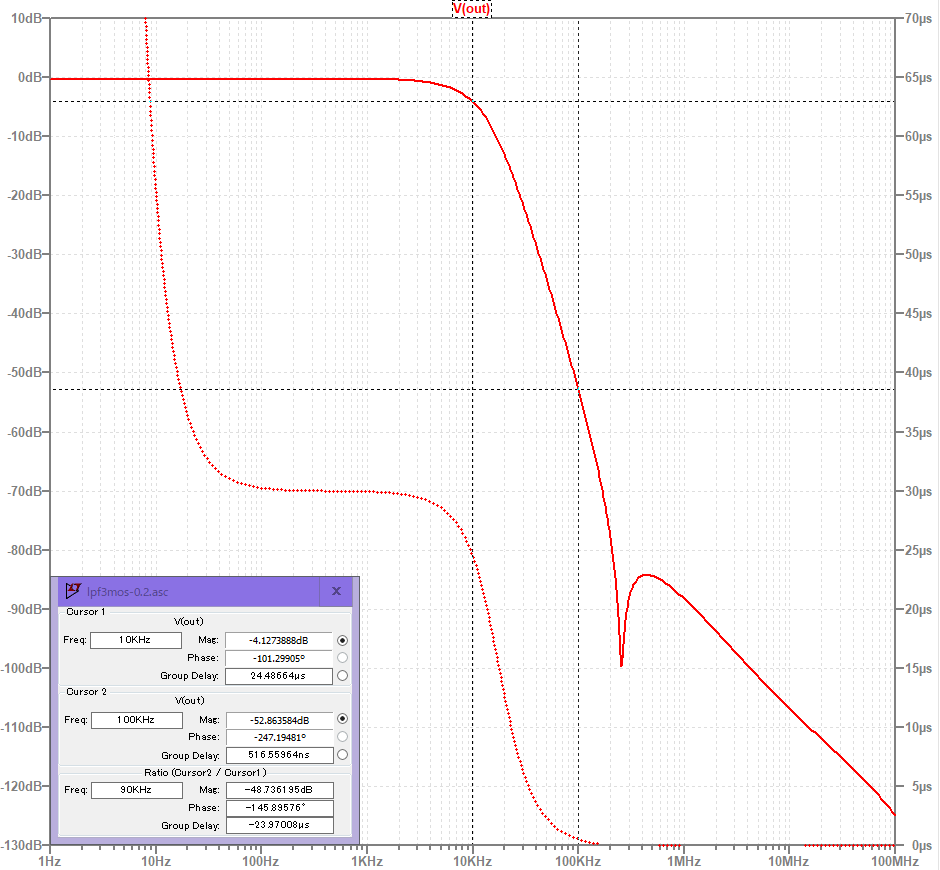Select the Phase radio button for Cursor 2
The image size is (940, 870).
point(341,737)
